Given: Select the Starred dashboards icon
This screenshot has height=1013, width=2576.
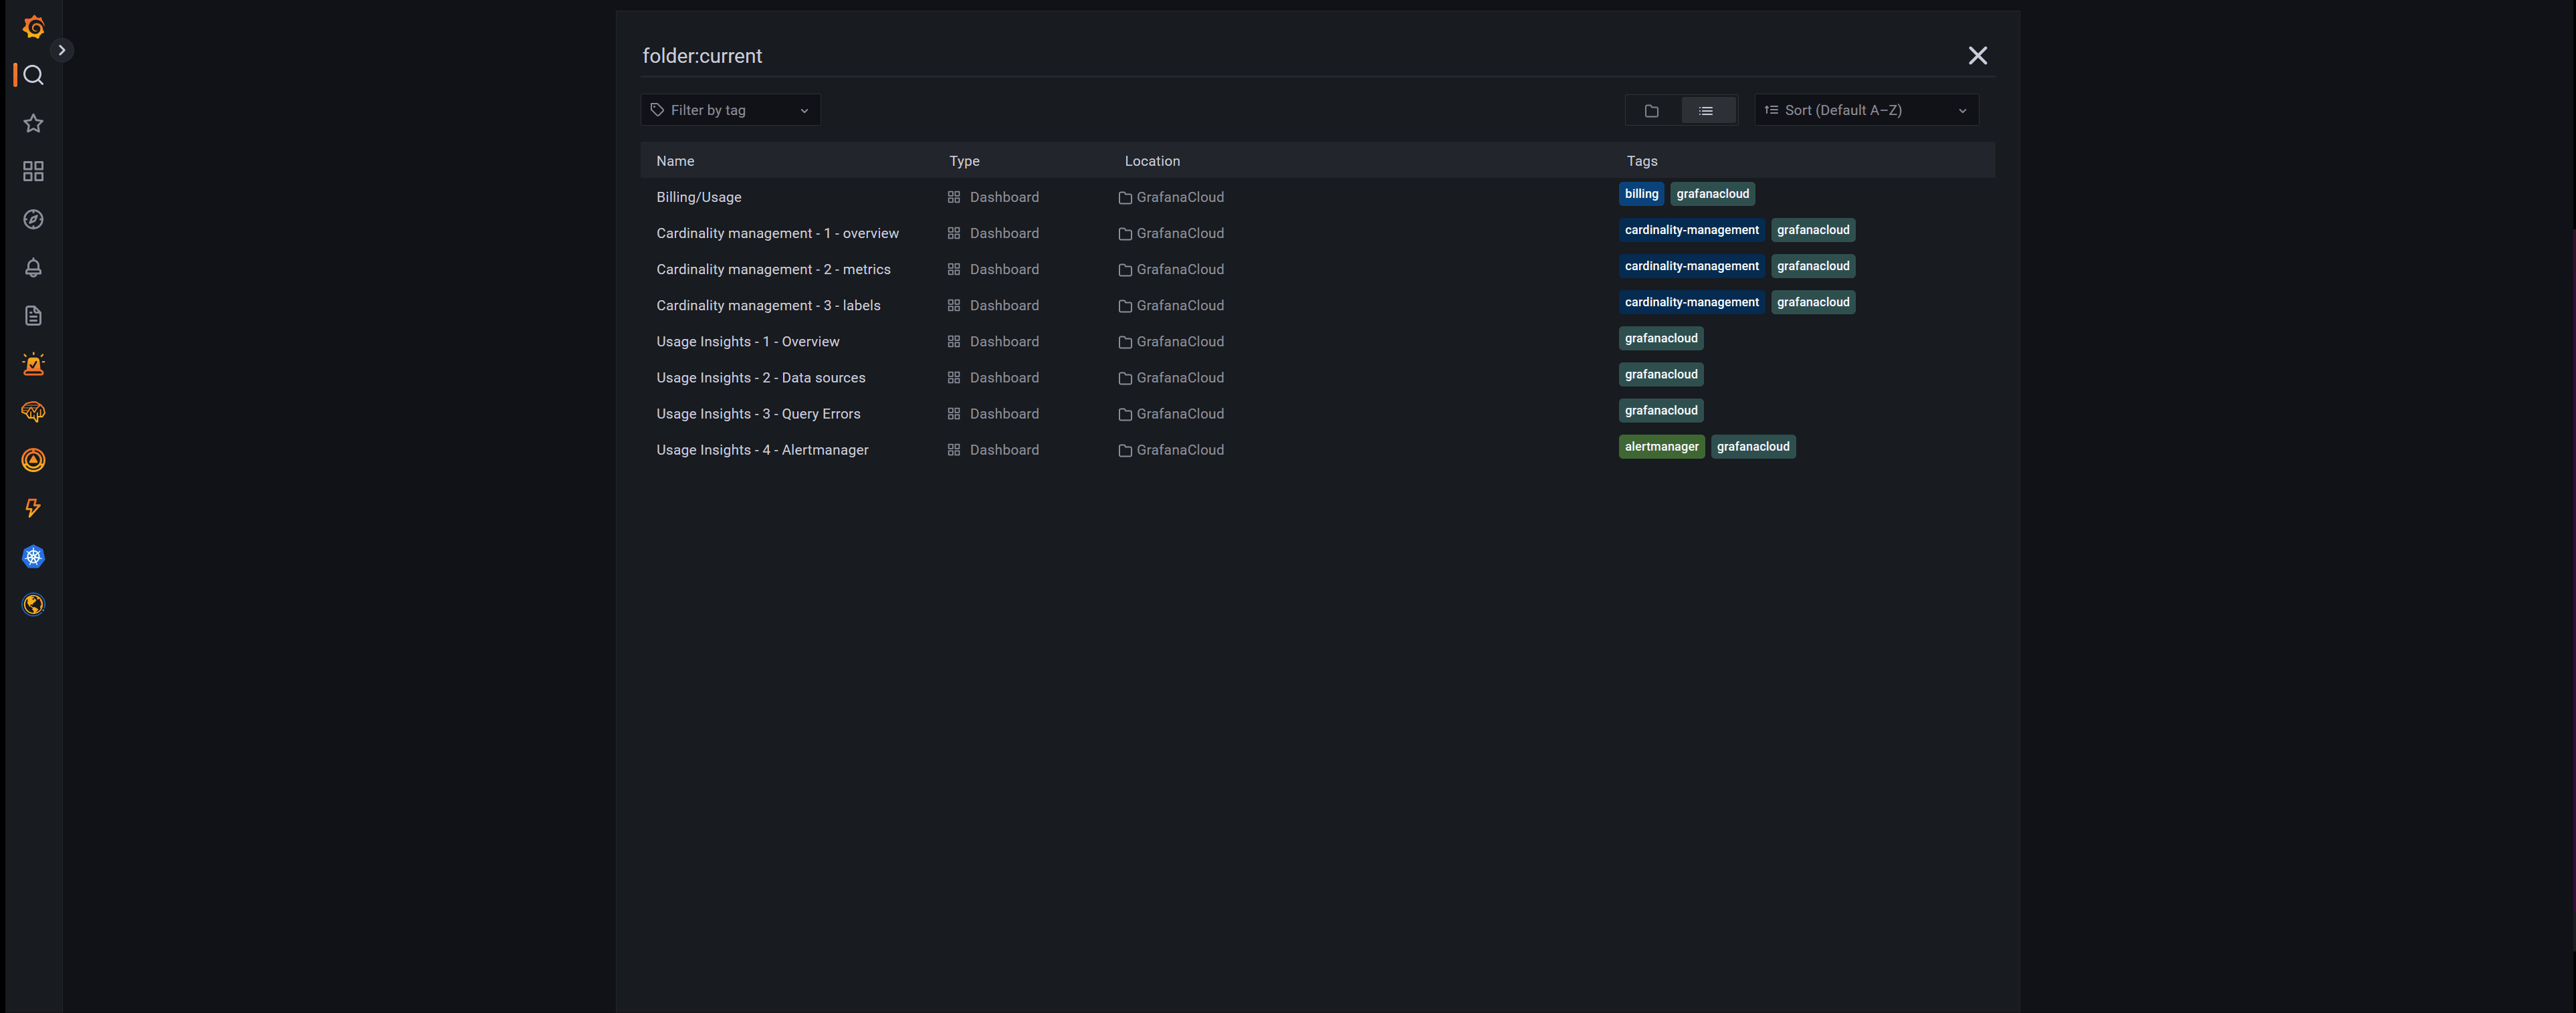Looking at the screenshot, I should [x=33, y=123].
